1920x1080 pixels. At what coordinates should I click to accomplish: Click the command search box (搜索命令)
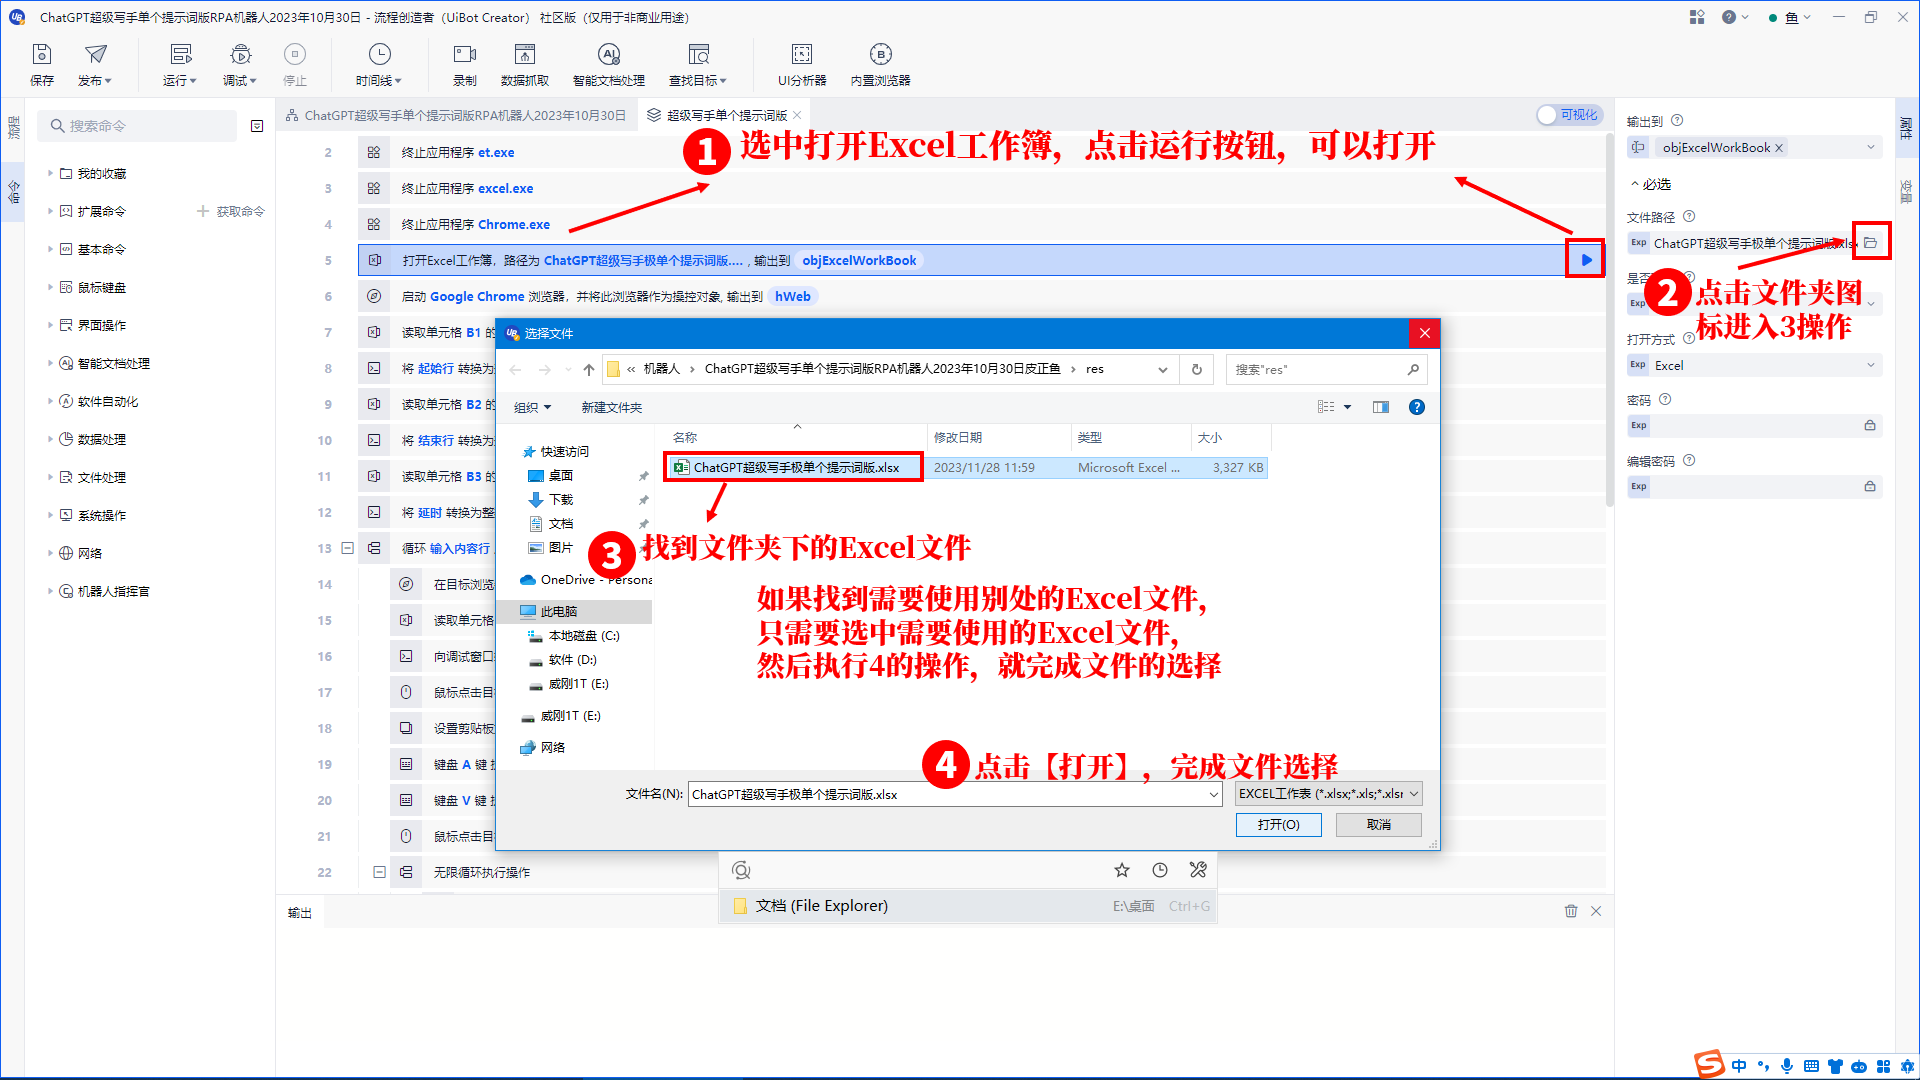138,126
